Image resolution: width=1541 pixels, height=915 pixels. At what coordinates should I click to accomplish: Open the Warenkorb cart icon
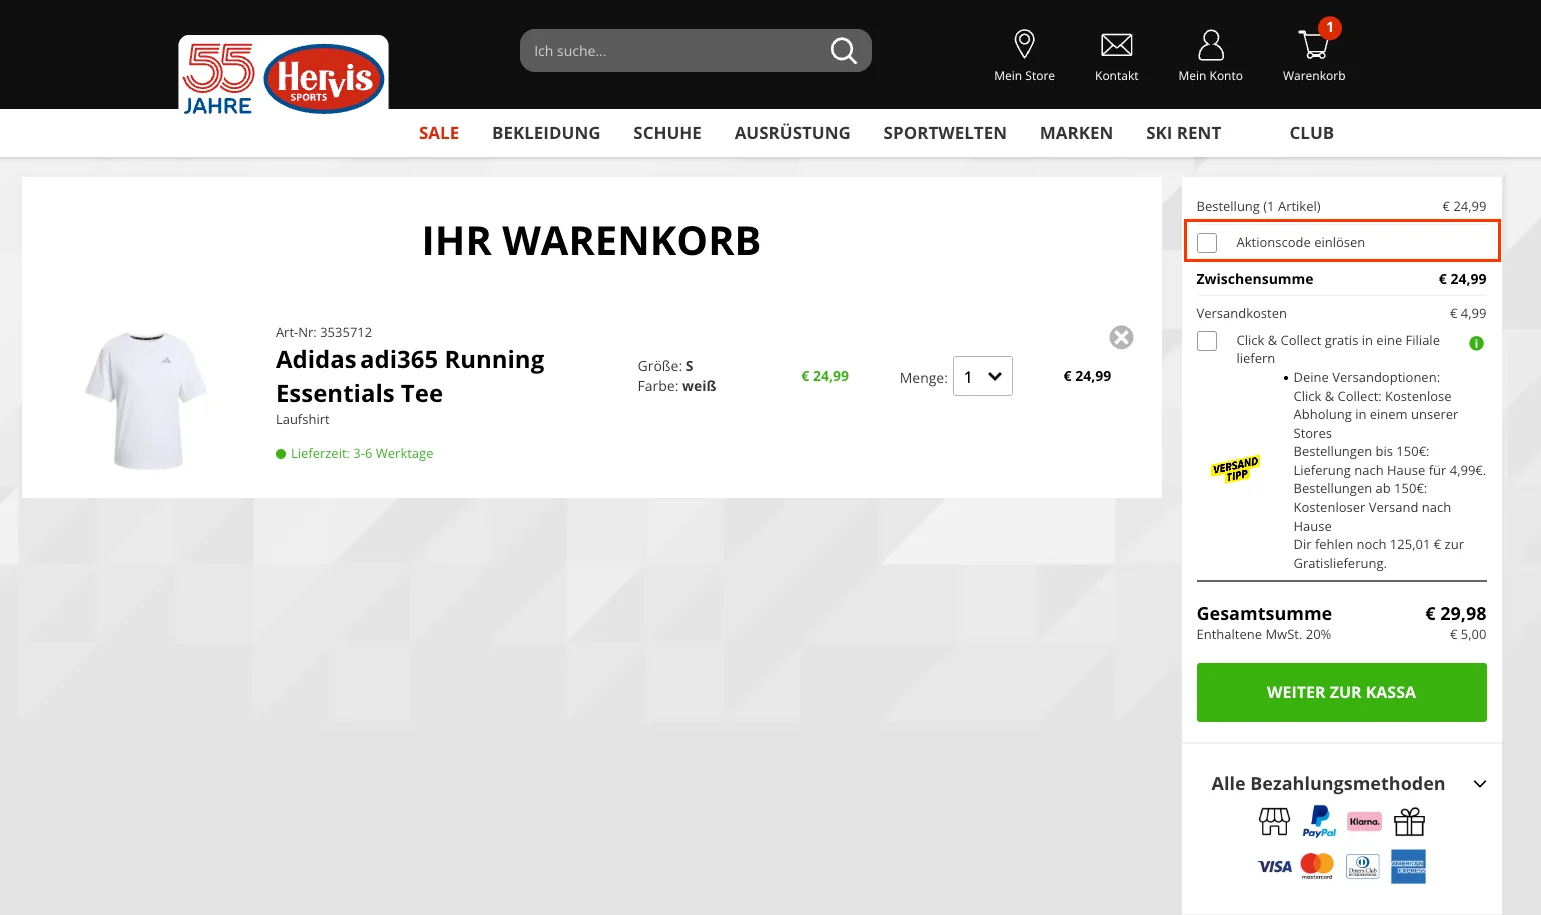1314,44
